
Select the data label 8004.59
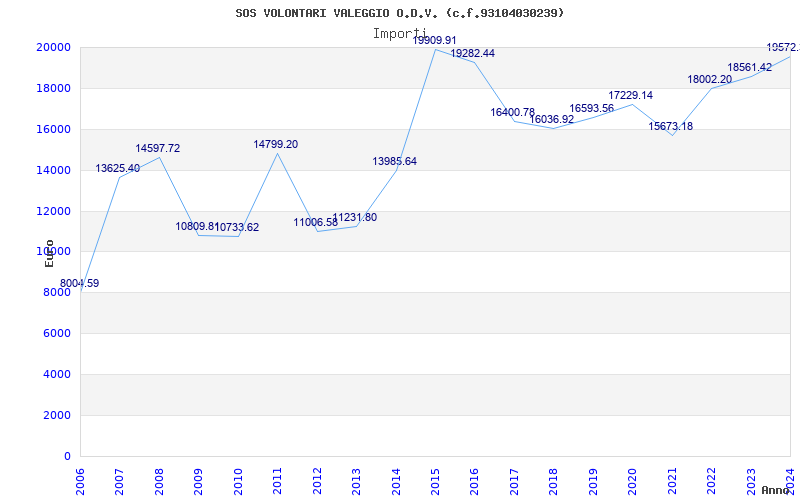tap(80, 284)
